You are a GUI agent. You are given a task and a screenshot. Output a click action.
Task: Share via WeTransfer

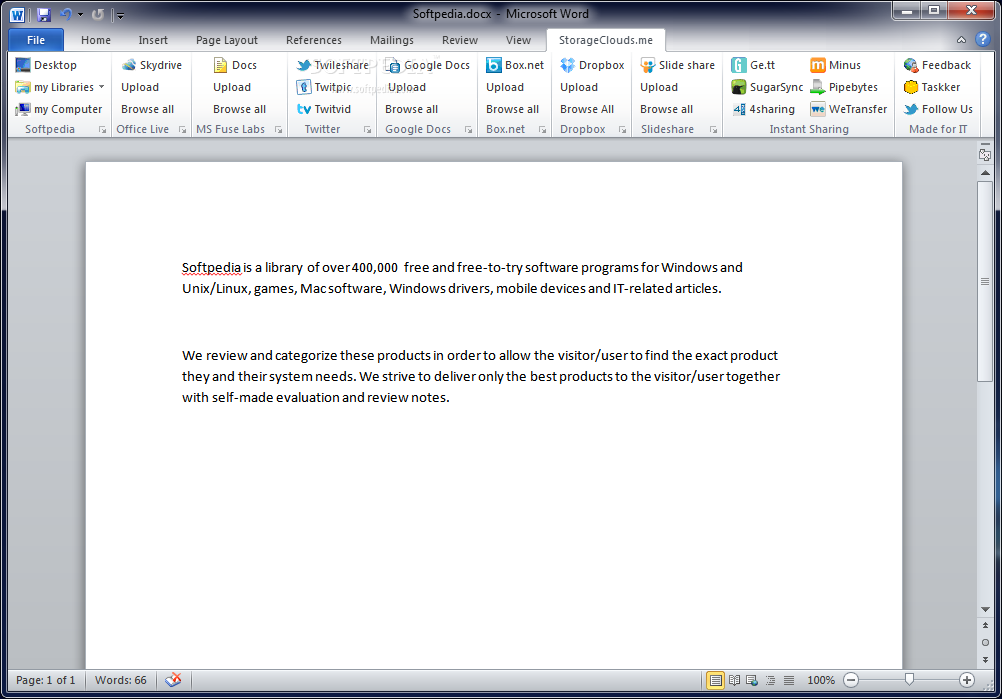[849, 109]
